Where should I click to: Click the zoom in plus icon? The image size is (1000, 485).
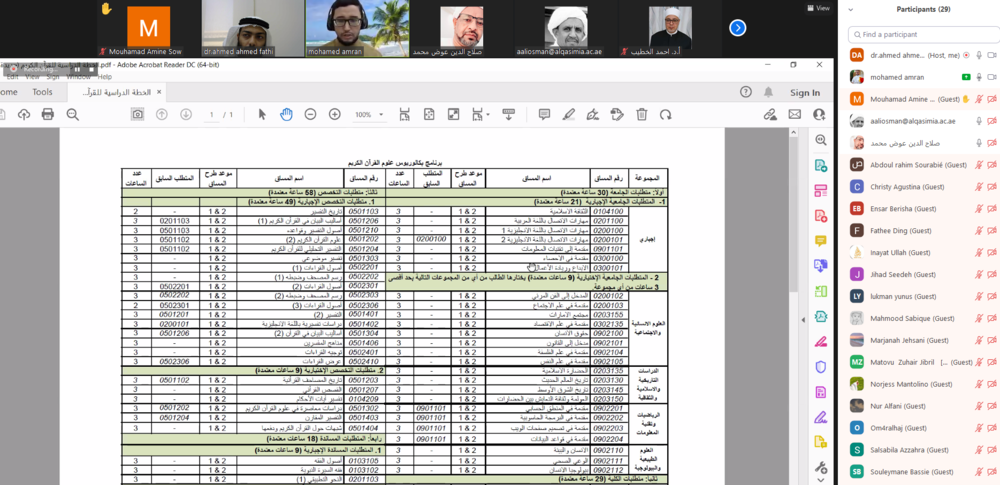[x=333, y=115]
